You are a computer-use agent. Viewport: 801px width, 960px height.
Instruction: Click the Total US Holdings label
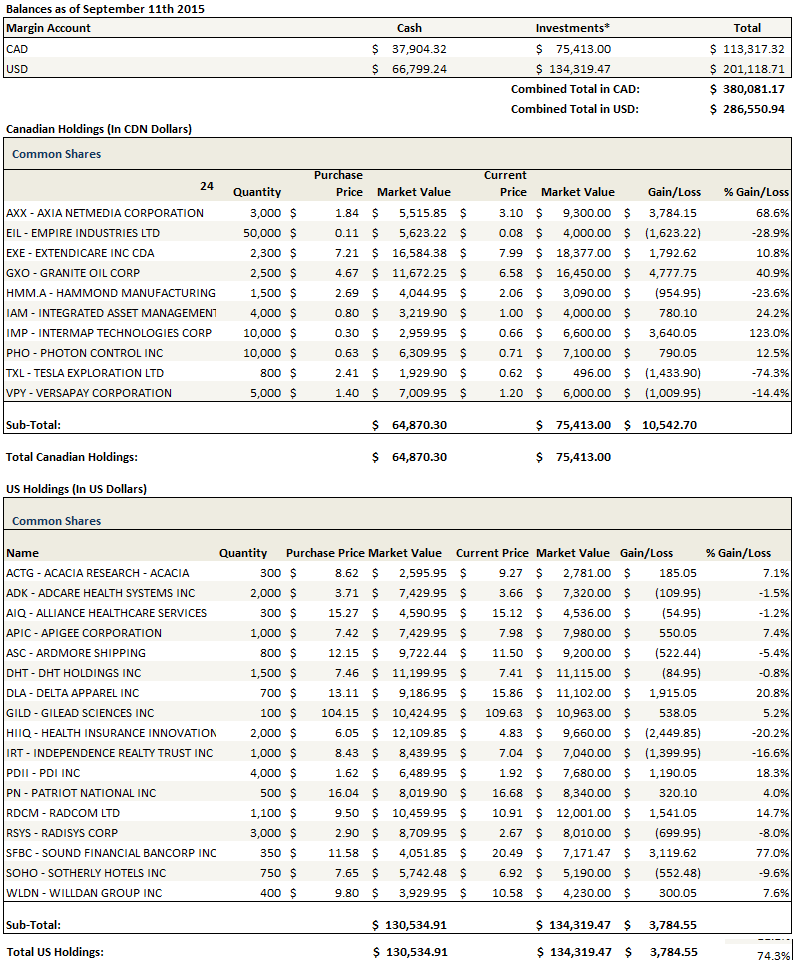55,952
